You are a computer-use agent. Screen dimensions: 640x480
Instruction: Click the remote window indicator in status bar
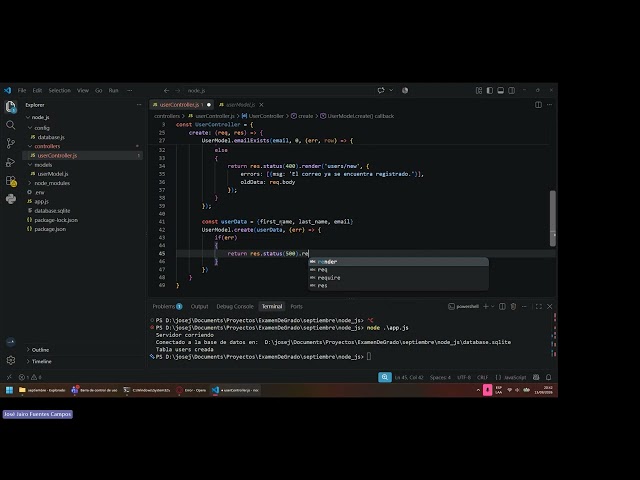9,377
